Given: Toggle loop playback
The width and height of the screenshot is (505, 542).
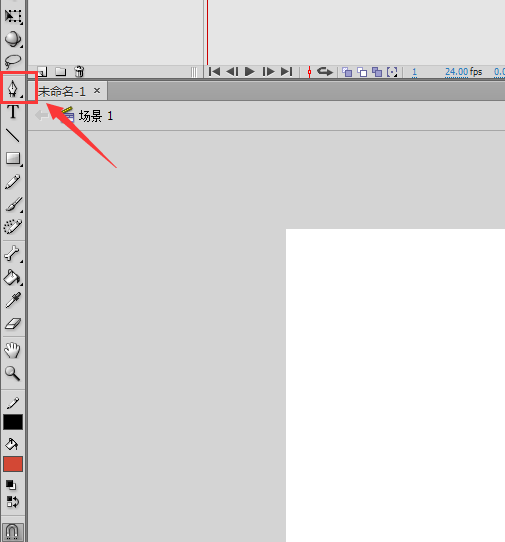Looking at the screenshot, I should (x=325, y=72).
